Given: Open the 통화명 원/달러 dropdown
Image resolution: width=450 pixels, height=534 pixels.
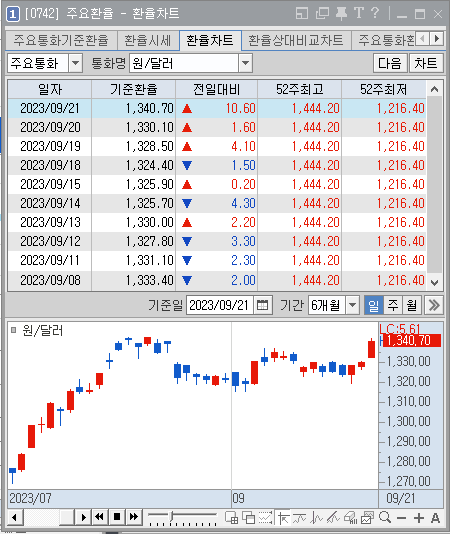Looking at the screenshot, I should pyautogui.click(x=245, y=63).
